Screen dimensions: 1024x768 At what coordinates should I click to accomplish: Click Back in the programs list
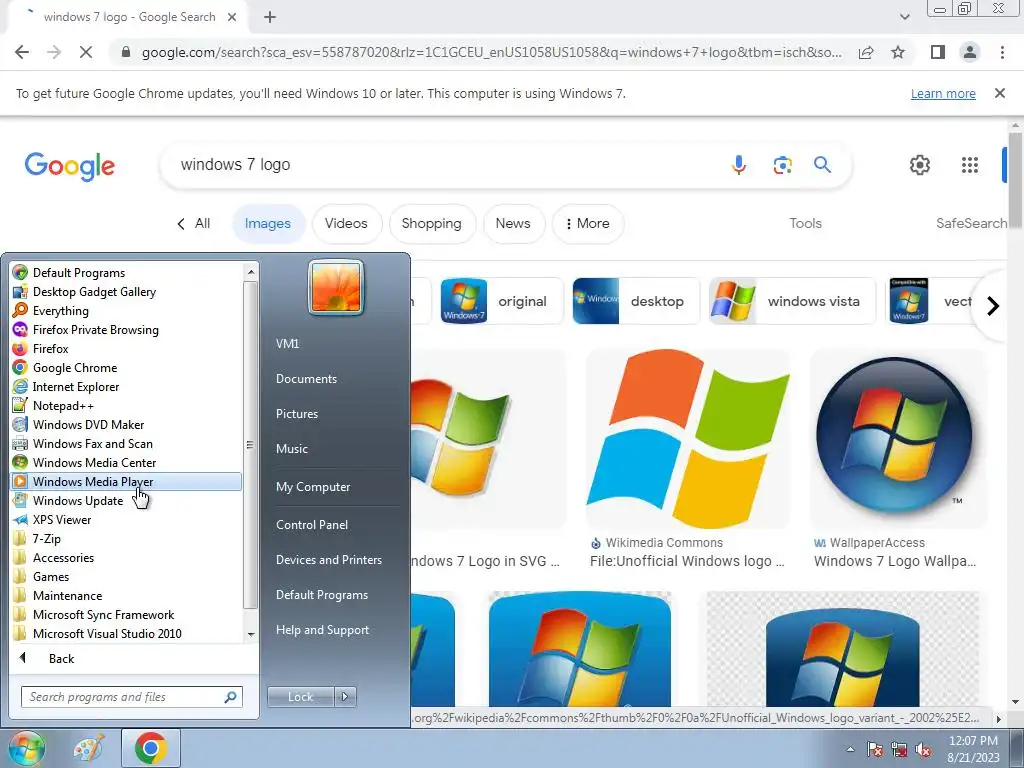pyautogui.click(x=61, y=658)
